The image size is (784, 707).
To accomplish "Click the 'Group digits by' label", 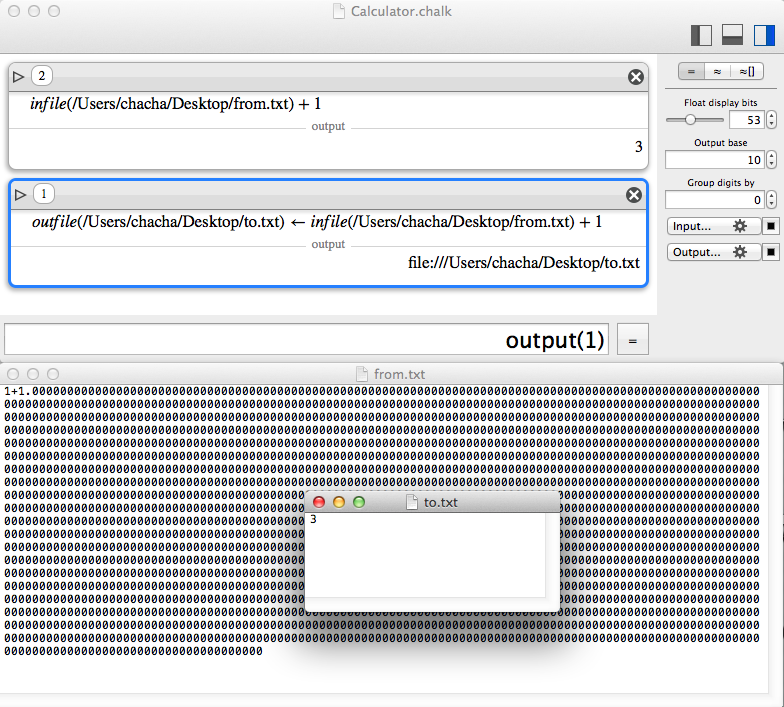I will coord(720,182).
